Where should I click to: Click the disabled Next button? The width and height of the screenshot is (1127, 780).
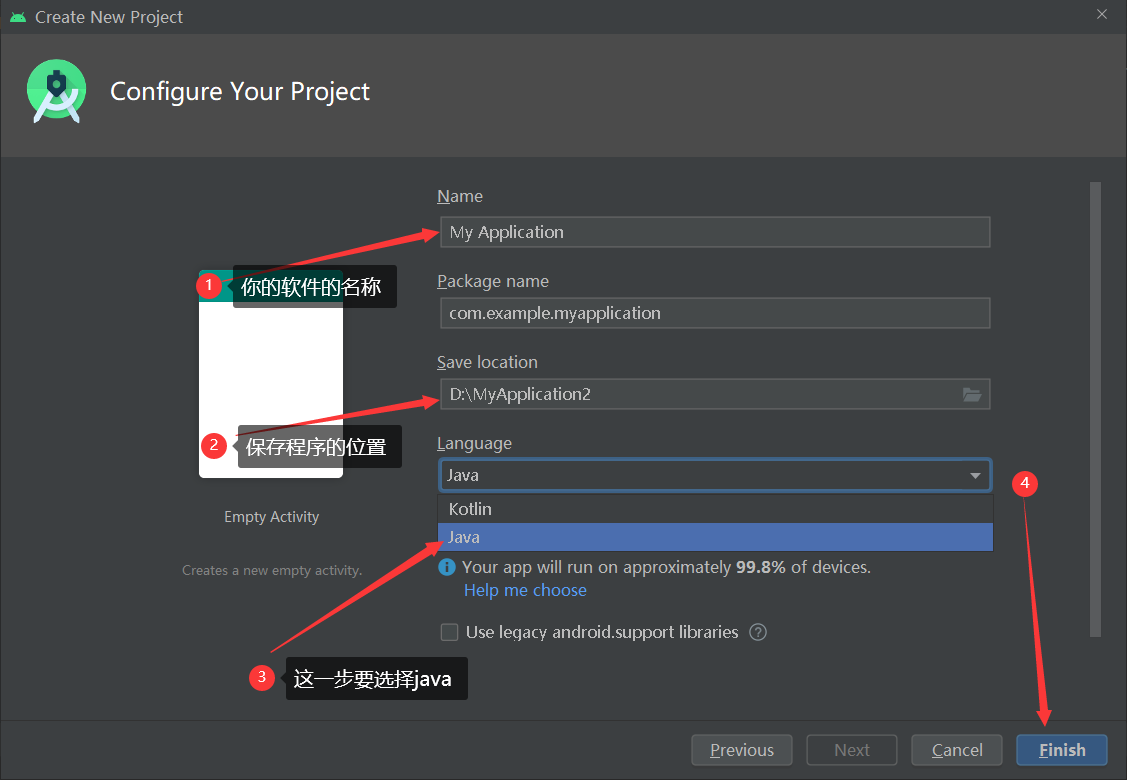(x=852, y=750)
